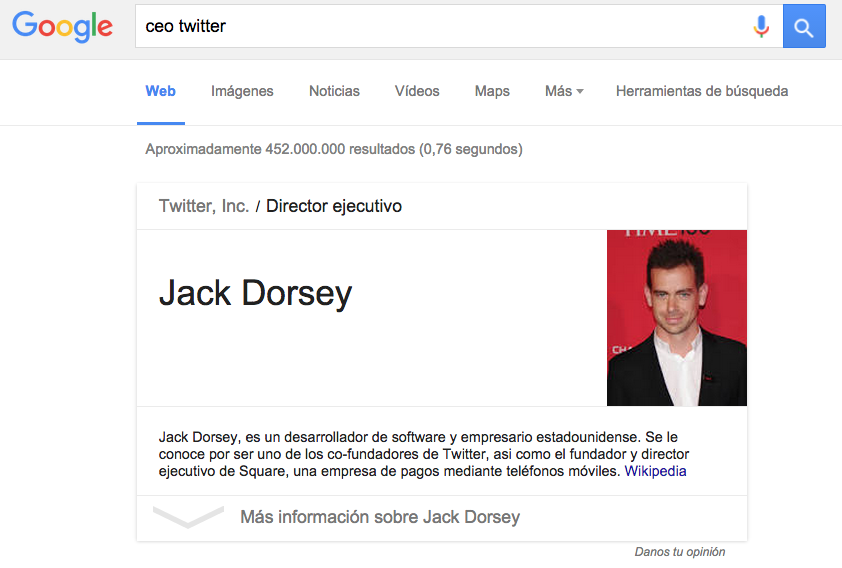Click the Jack Dorsey description paragraph
The width and height of the screenshot is (842, 568).
tap(424, 454)
